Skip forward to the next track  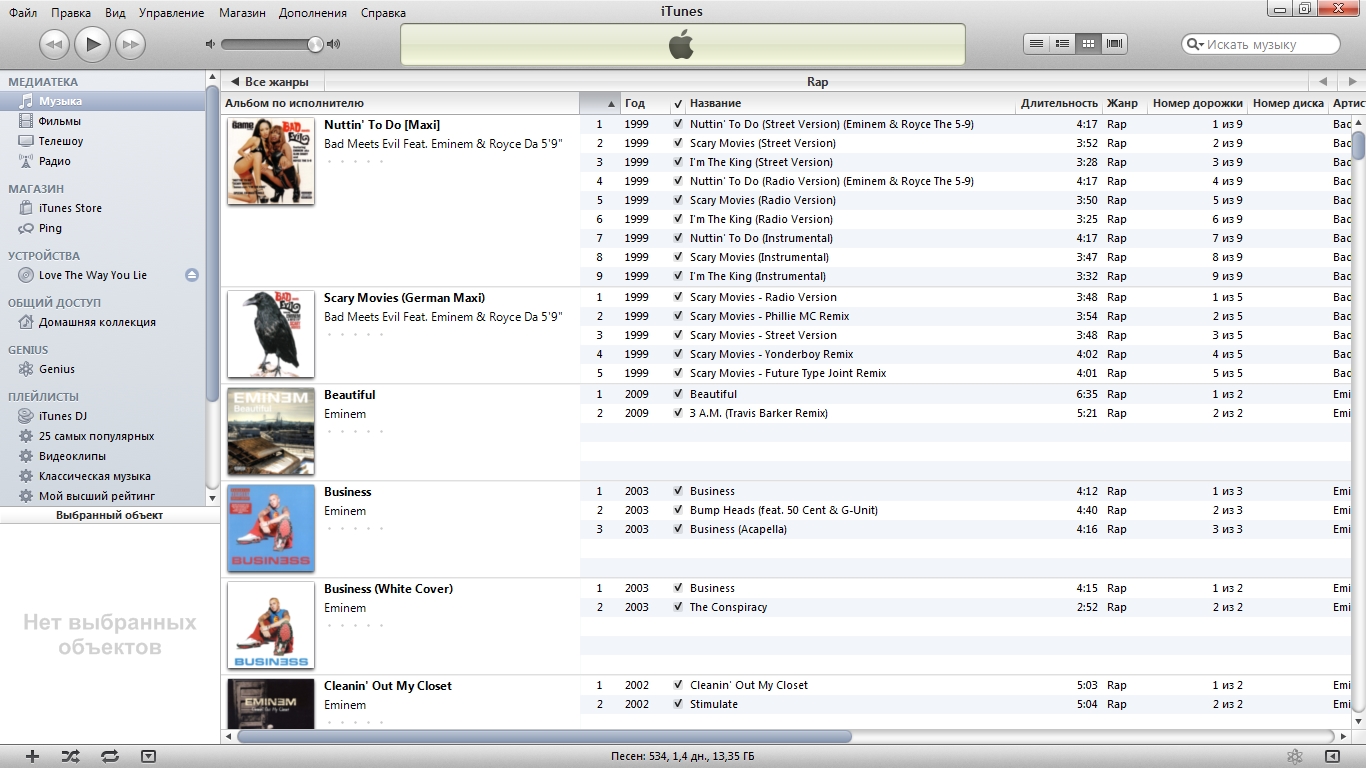(x=131, y=44)
